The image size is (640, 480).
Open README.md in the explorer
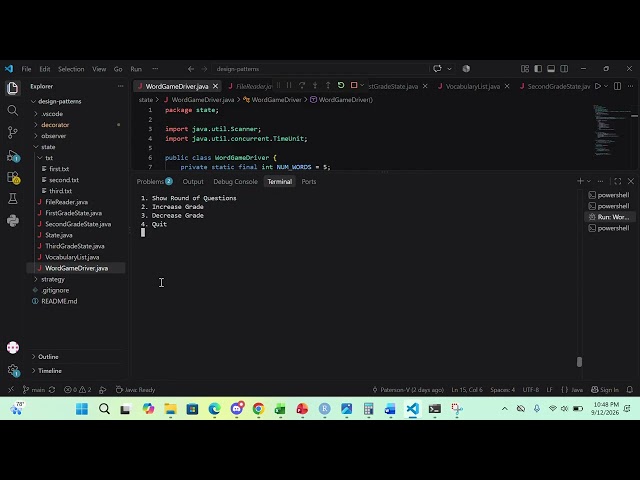pos(59,301)
